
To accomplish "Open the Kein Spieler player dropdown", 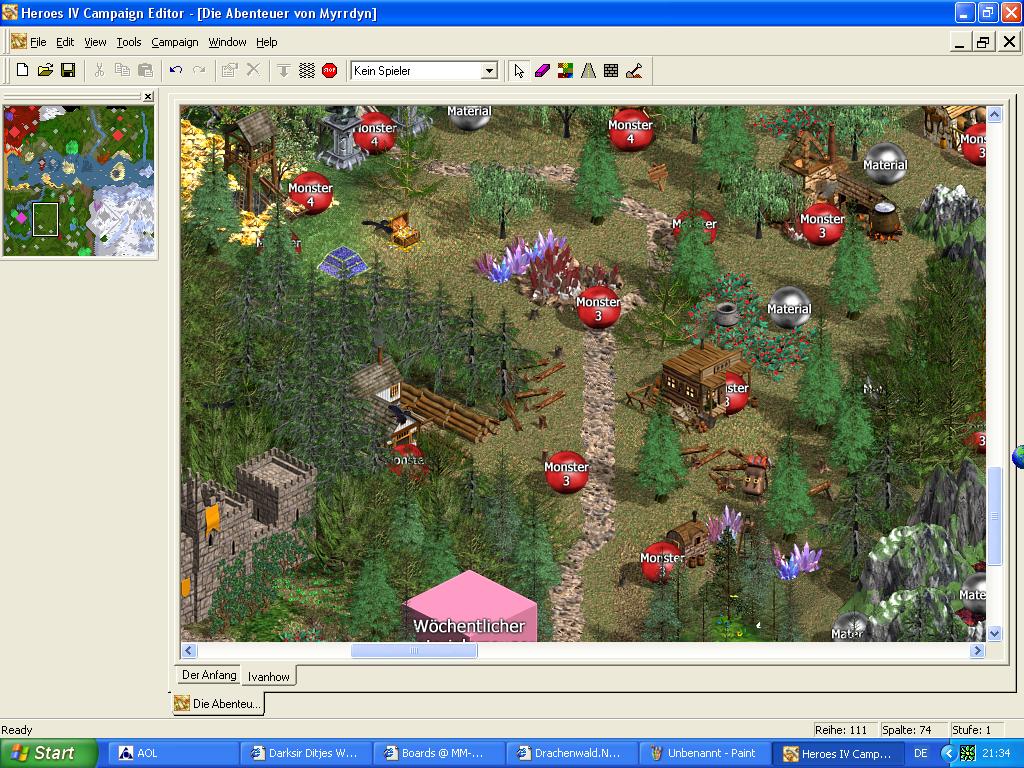I will point(488,71).
